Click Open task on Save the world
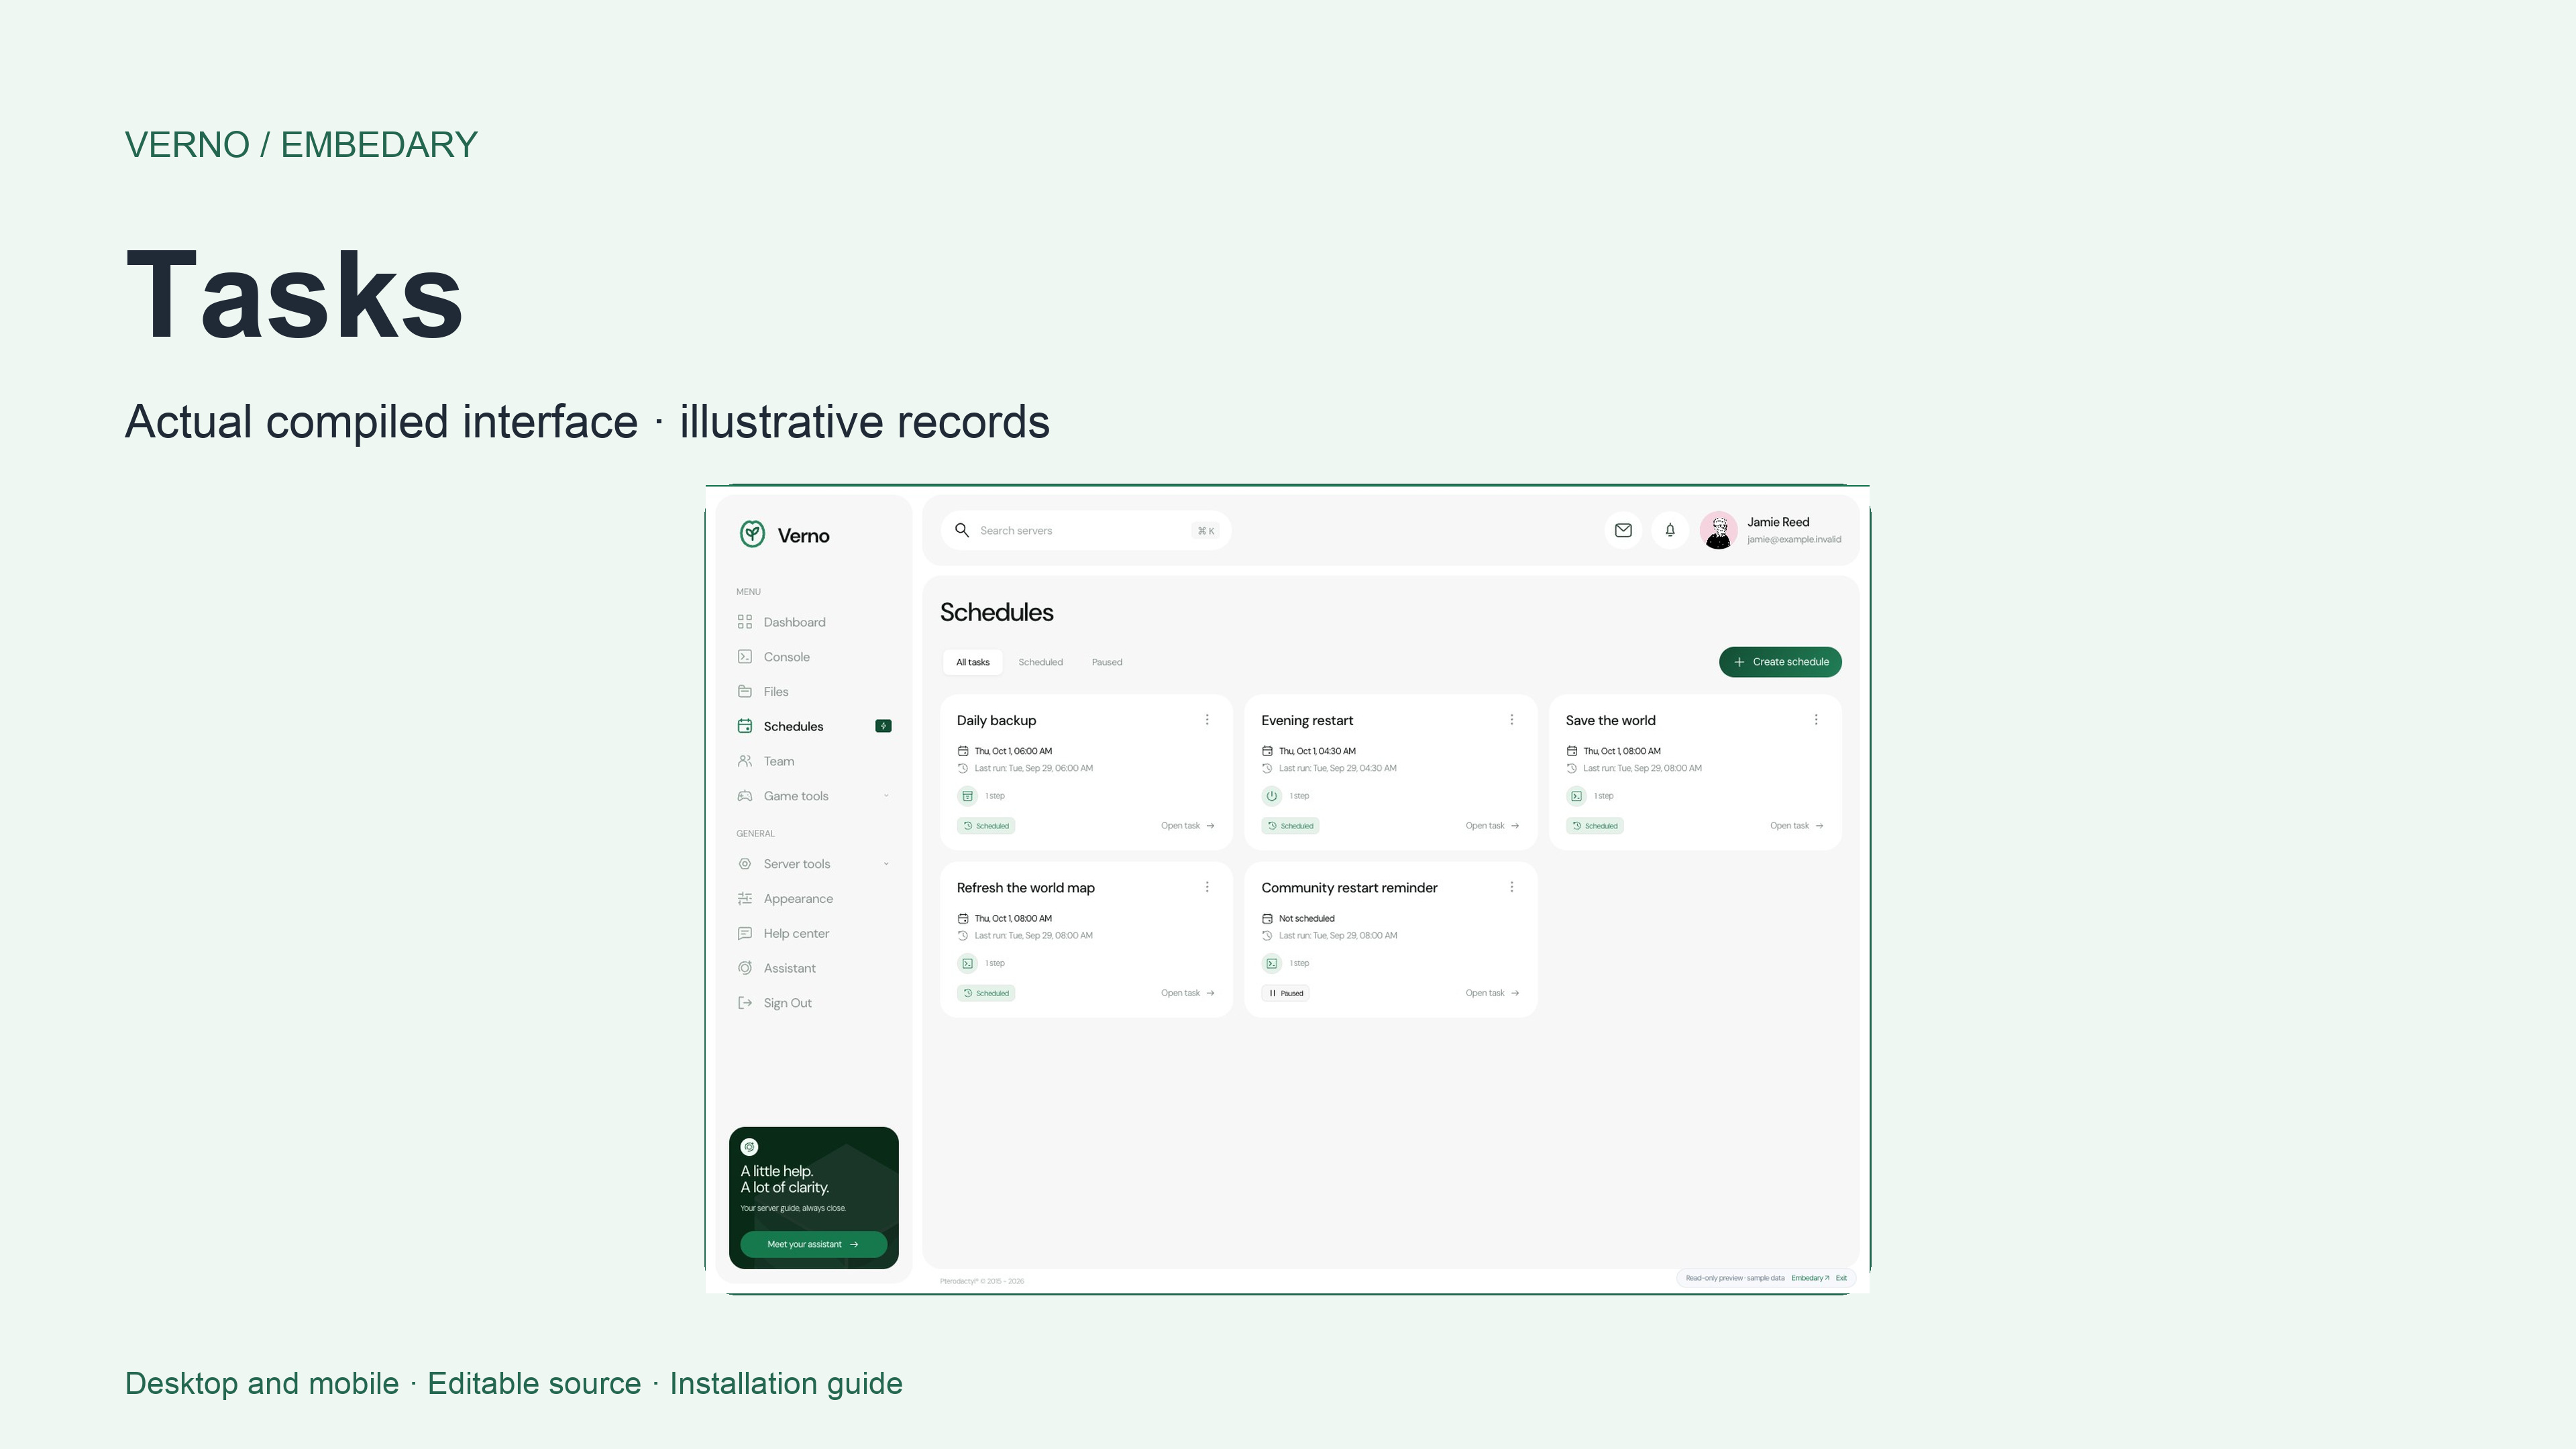 [1797, 826]
